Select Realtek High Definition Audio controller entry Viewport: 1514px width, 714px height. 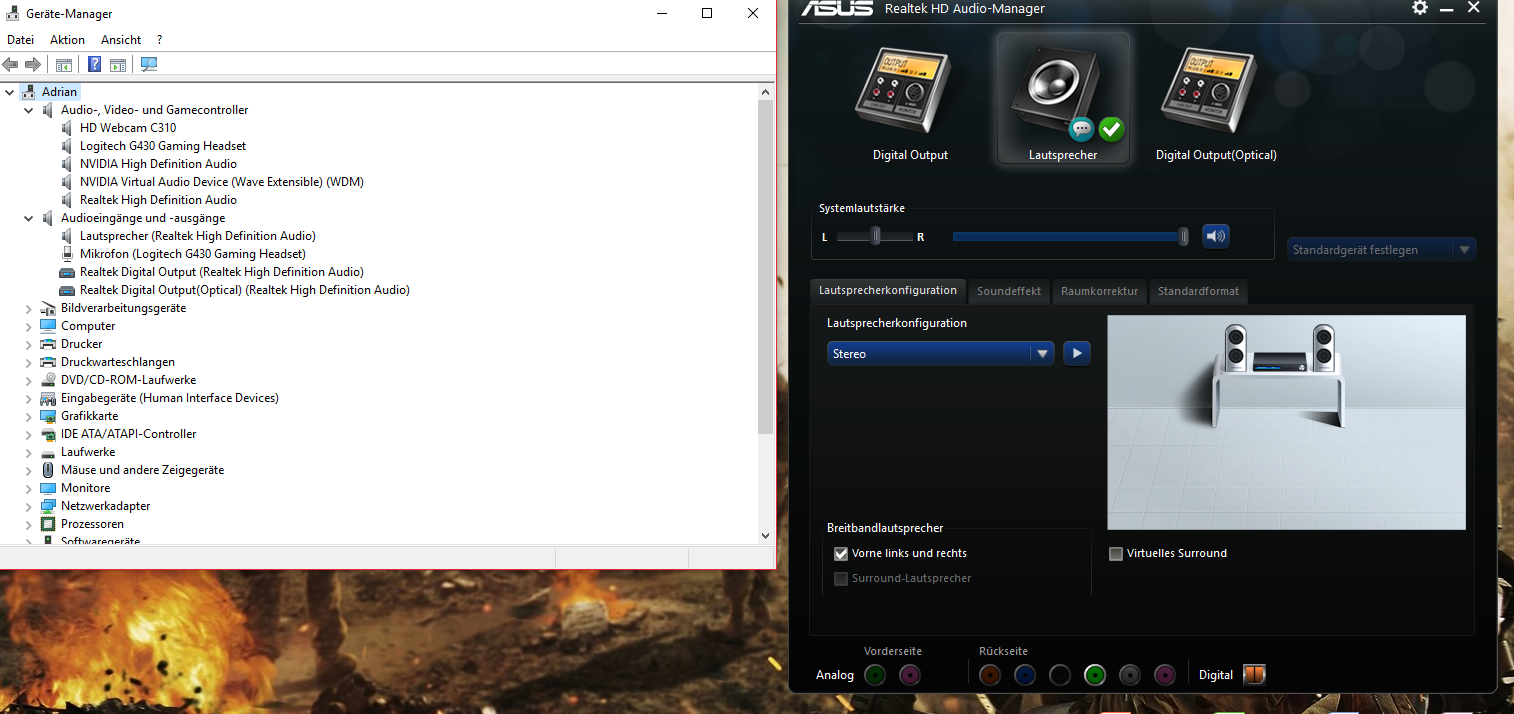158,200
